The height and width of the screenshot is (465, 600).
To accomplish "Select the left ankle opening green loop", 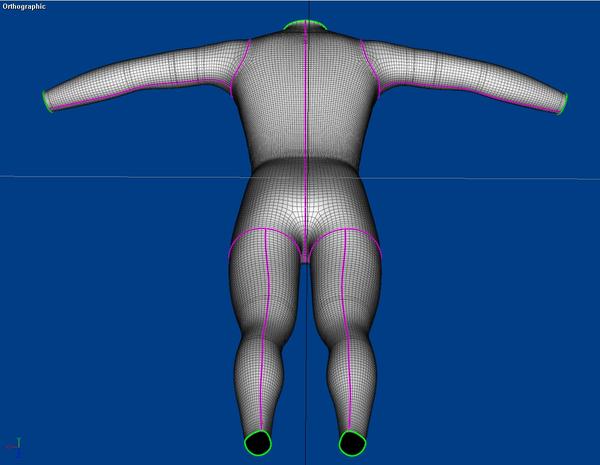I will [x=258, y=442].
